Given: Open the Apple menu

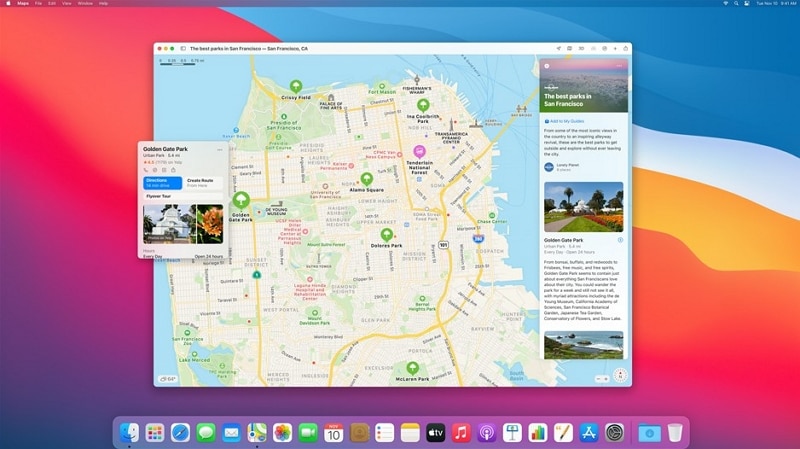Looking at the screenshot, I should (x=8, y=3).
